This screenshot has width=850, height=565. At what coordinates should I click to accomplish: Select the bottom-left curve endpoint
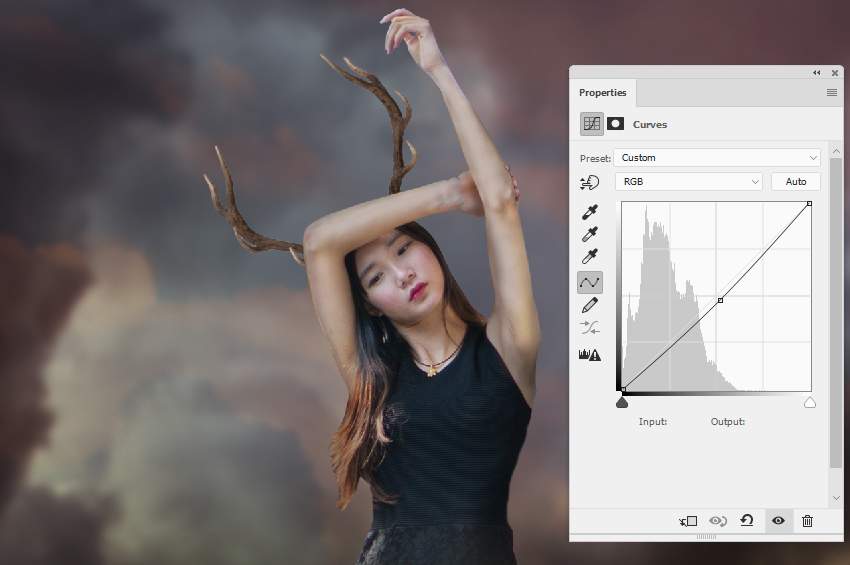623,389
